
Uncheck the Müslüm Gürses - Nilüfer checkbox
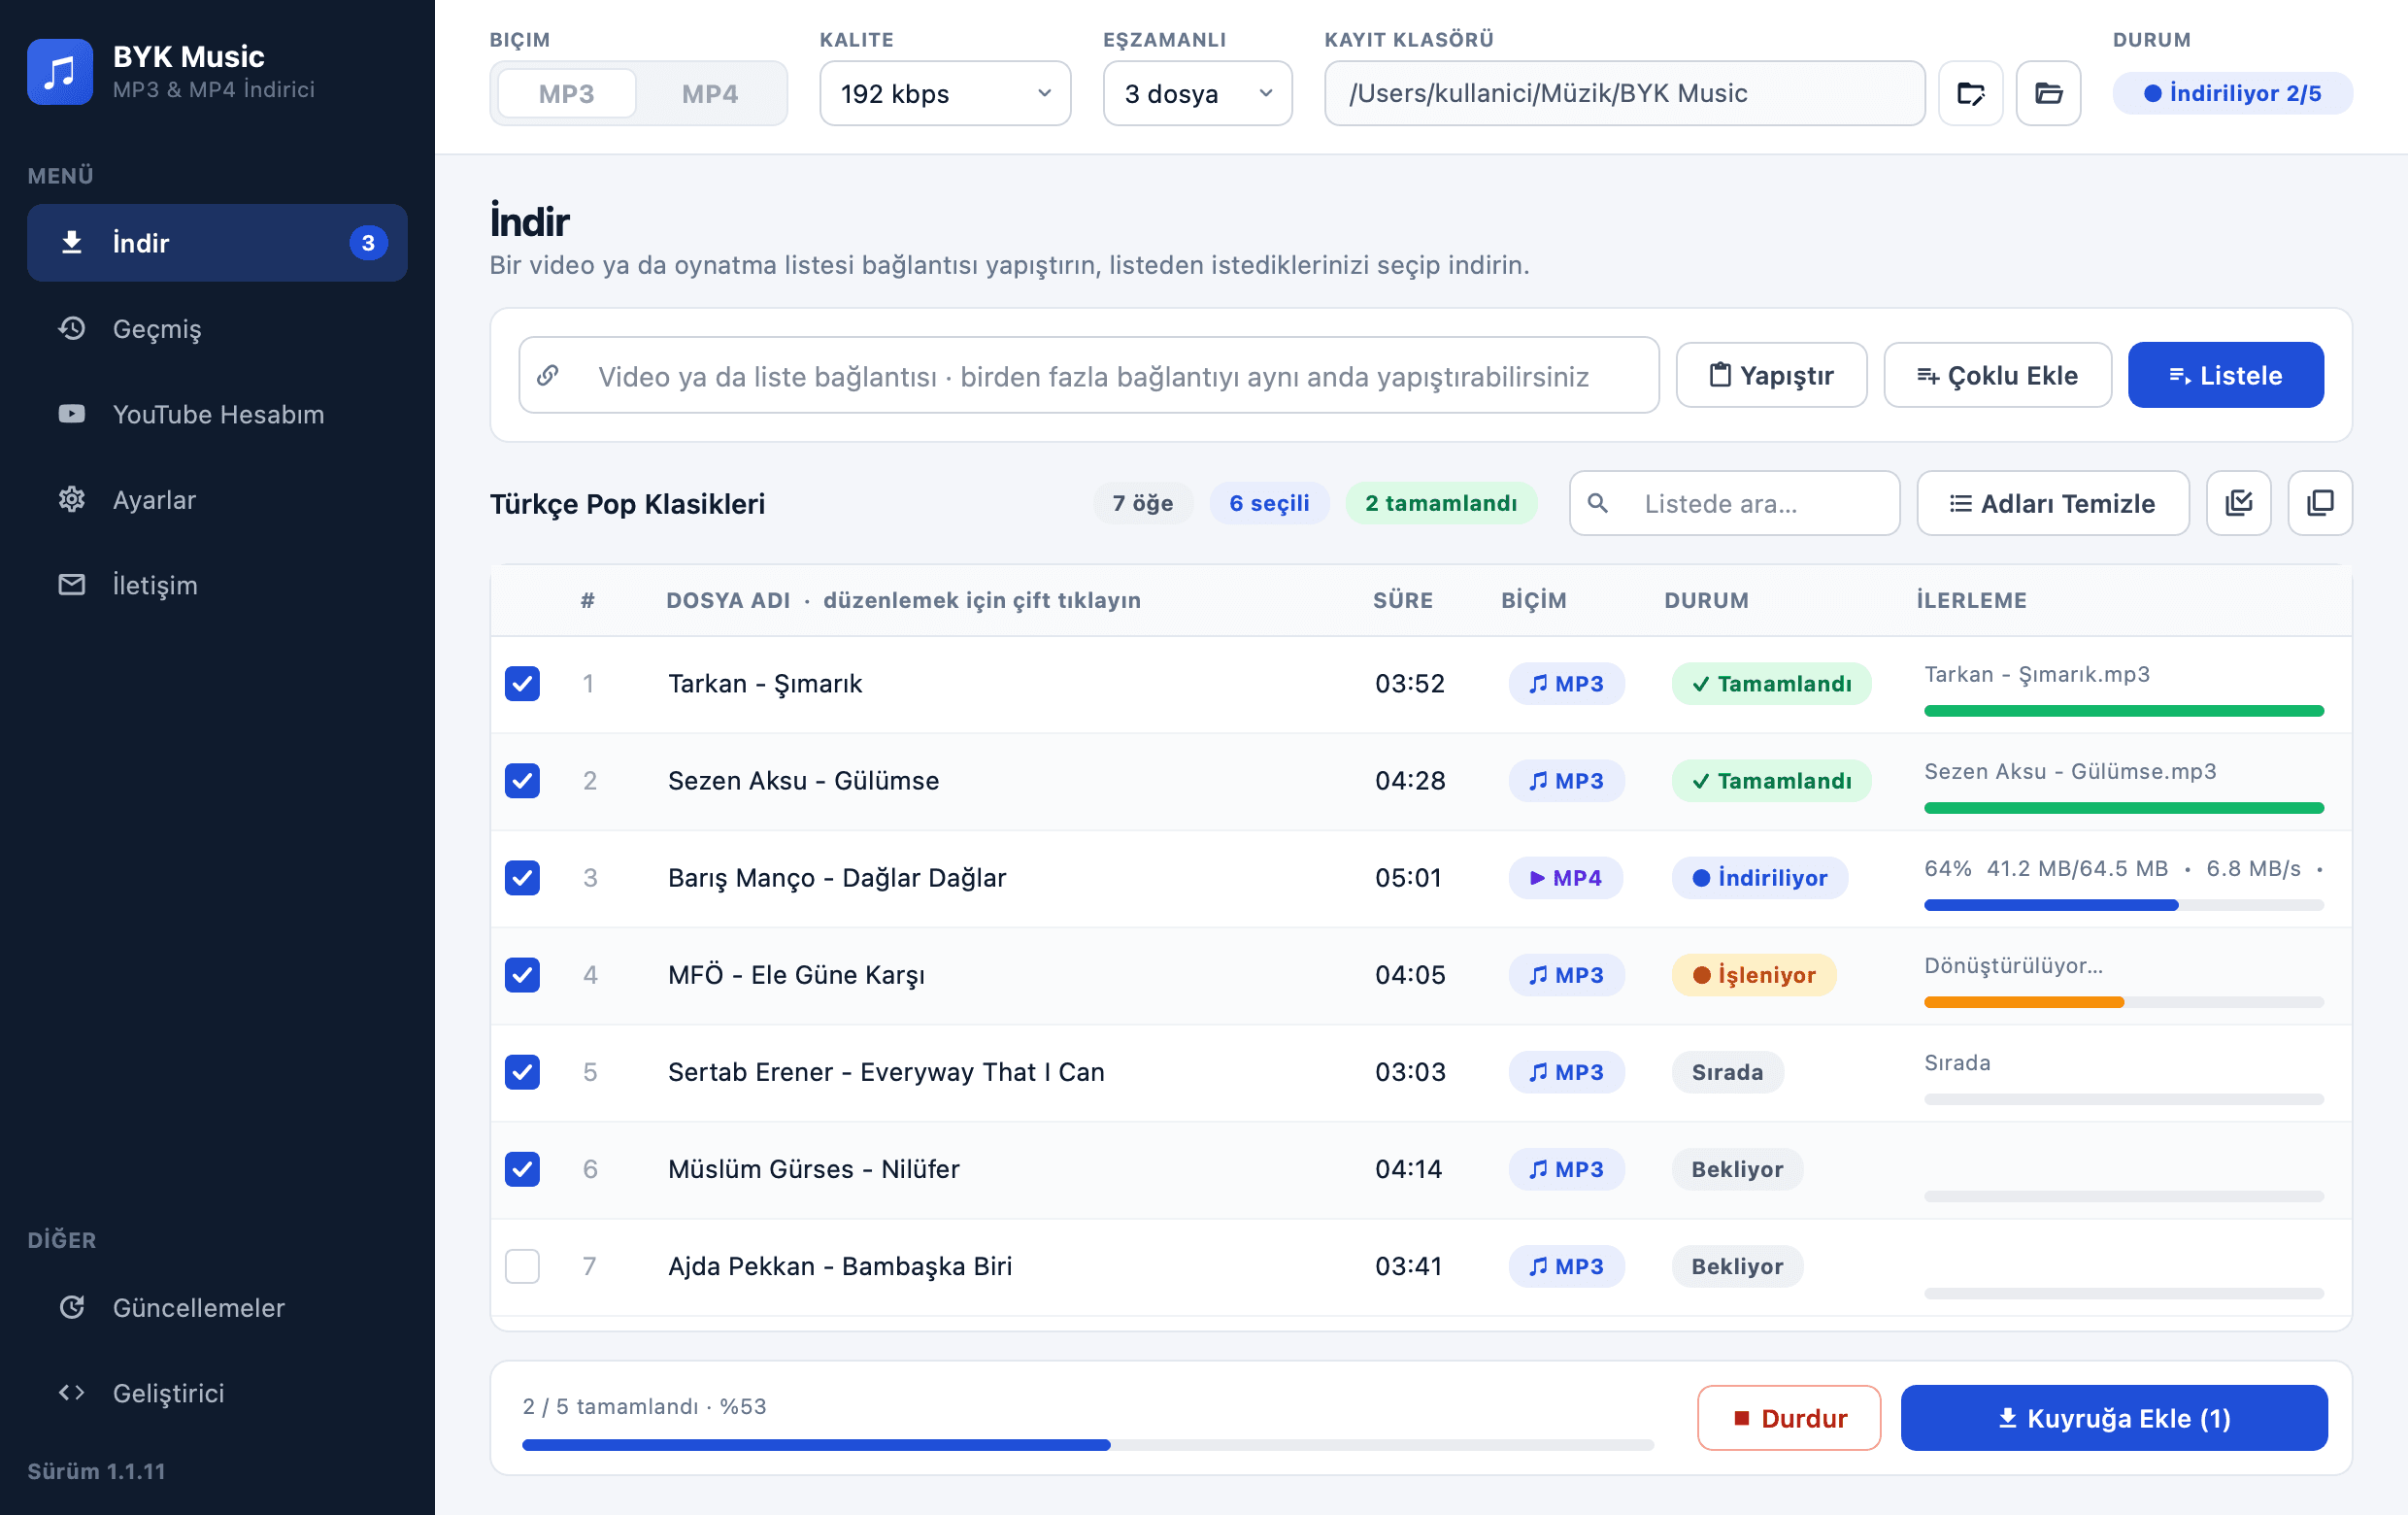[x=522, y=1169]
